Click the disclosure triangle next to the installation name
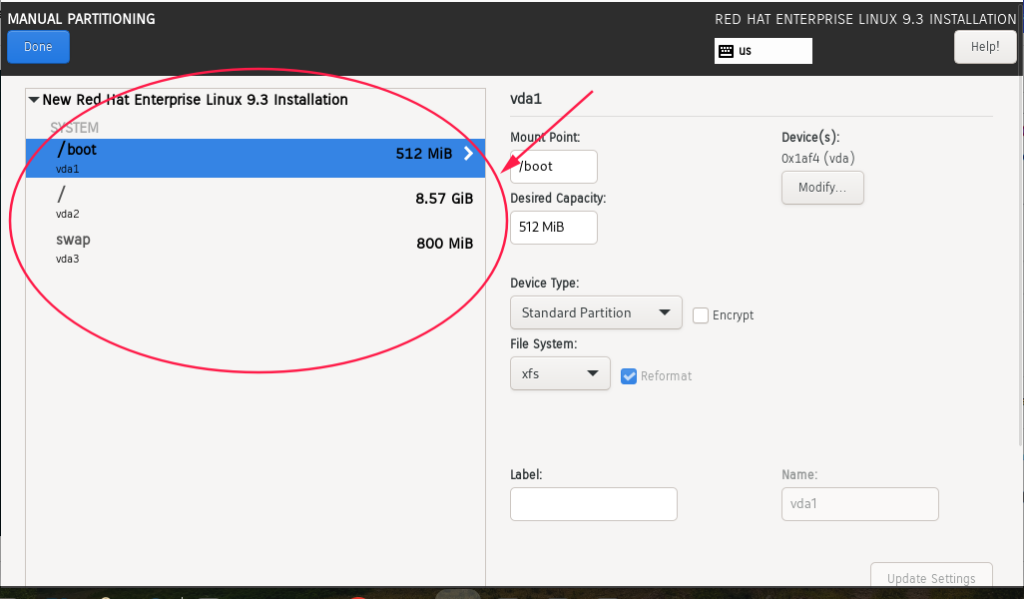This screenshot has width=1024, height=599. (33, 100)
